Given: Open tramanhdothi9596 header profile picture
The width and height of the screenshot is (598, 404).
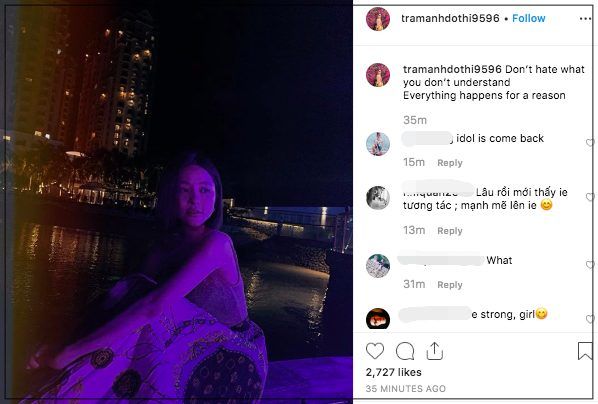Looking at the screenshot, I should coord(378,19).
